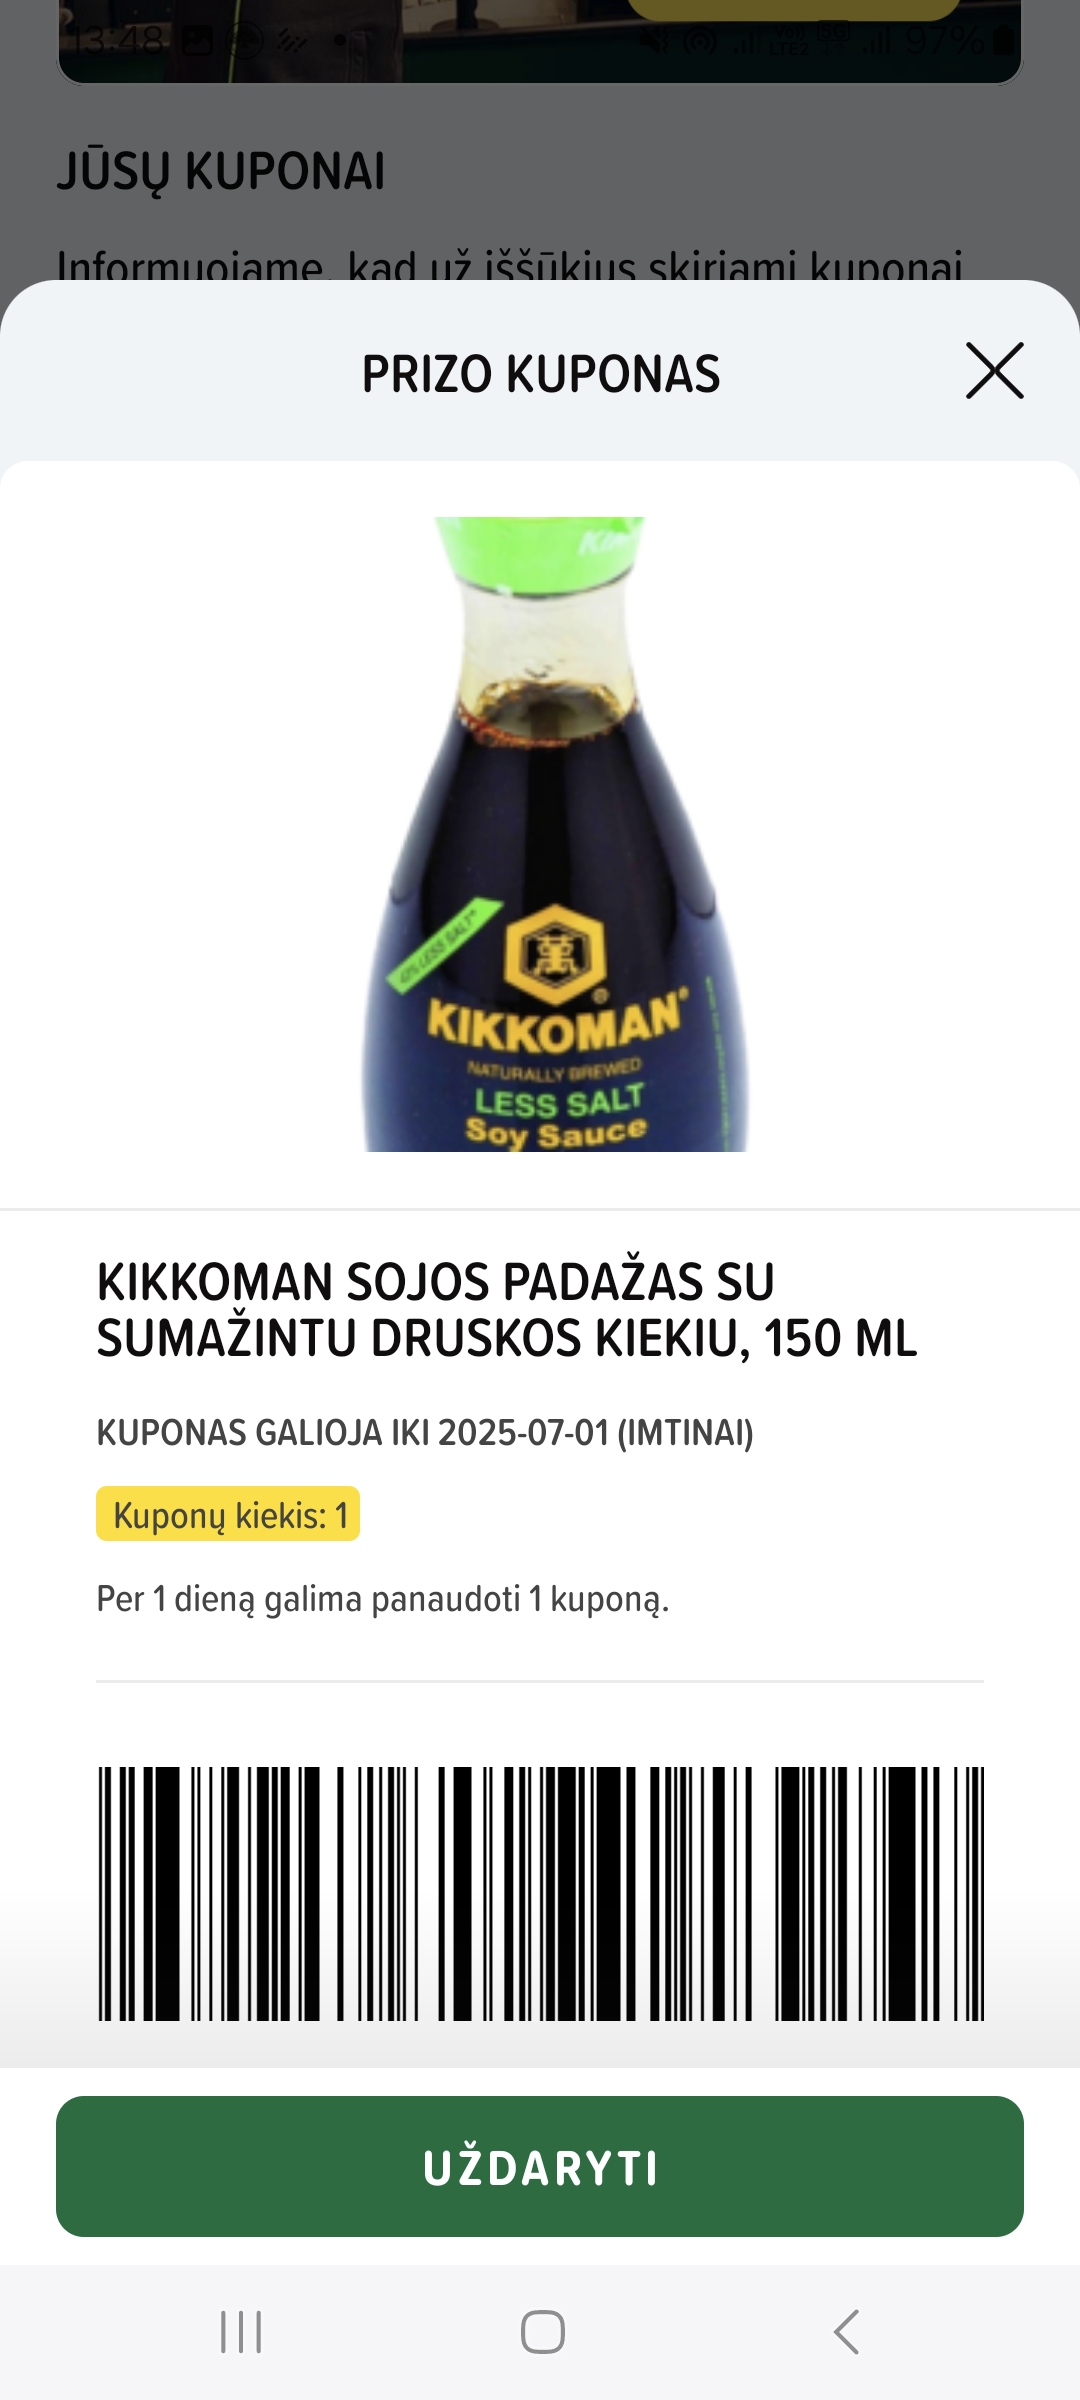The width and height of the screenshot is (1080, 2400).
Task: Tap the Android back navigation arrow
Action: tap(847, 2332)
